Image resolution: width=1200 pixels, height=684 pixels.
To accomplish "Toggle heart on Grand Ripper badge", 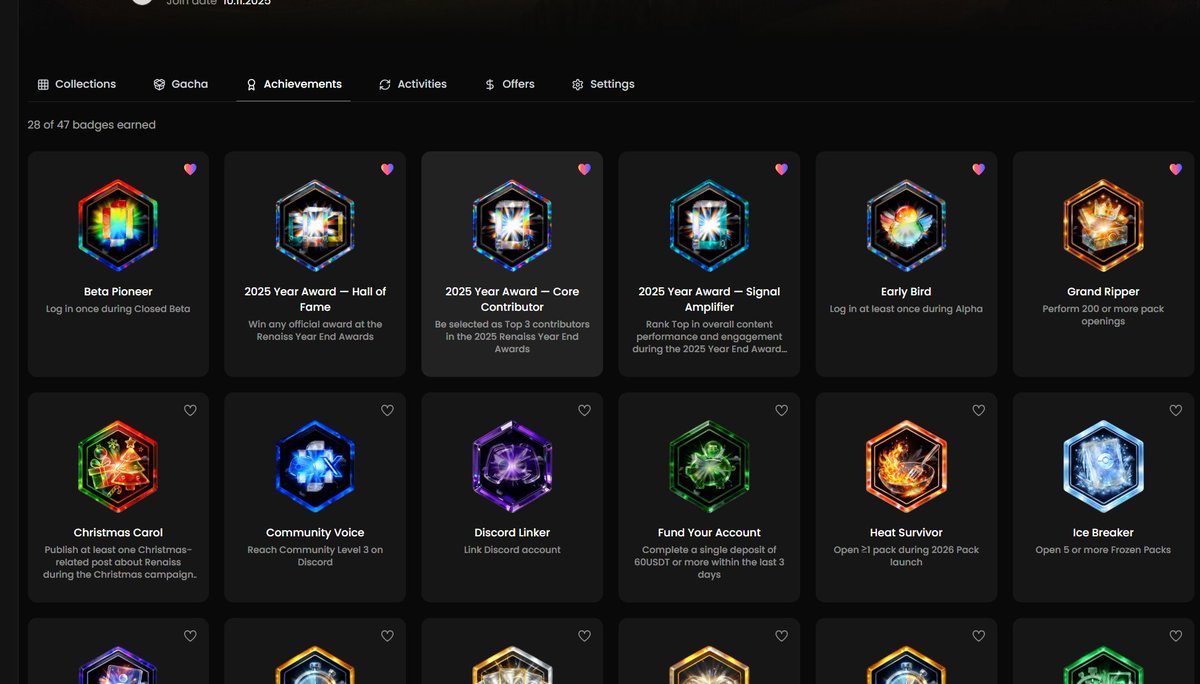I will [1175, 169].
